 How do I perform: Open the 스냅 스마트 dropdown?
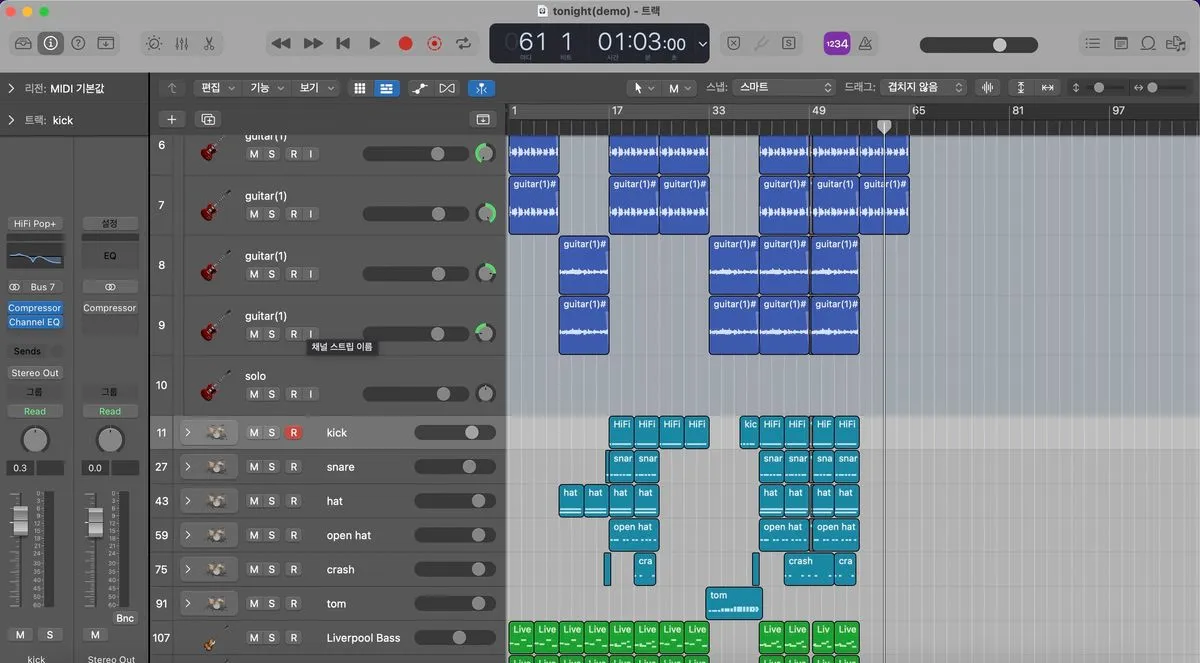tap(783, 88)
